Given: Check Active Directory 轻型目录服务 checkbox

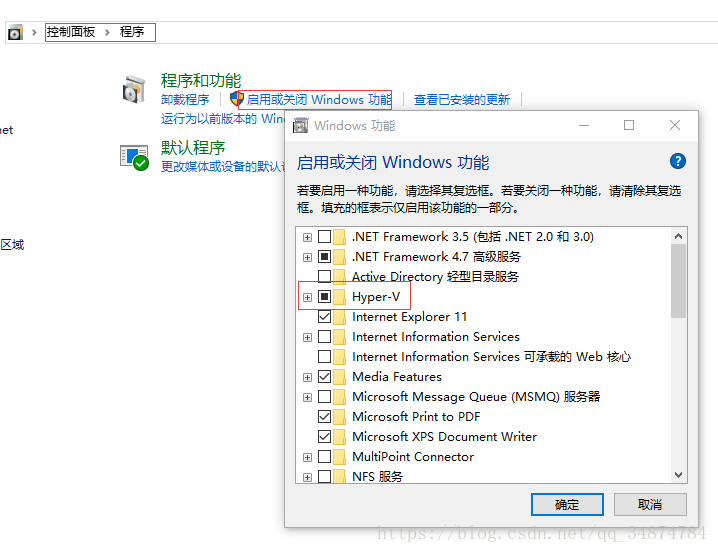Looking at the screenshot, I should [x=324, y=276].
